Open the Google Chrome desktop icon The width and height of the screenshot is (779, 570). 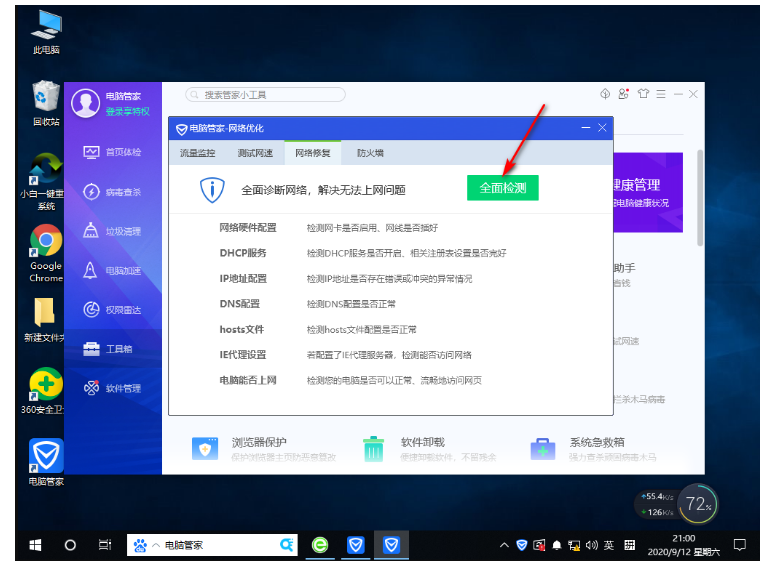point(46,253)
